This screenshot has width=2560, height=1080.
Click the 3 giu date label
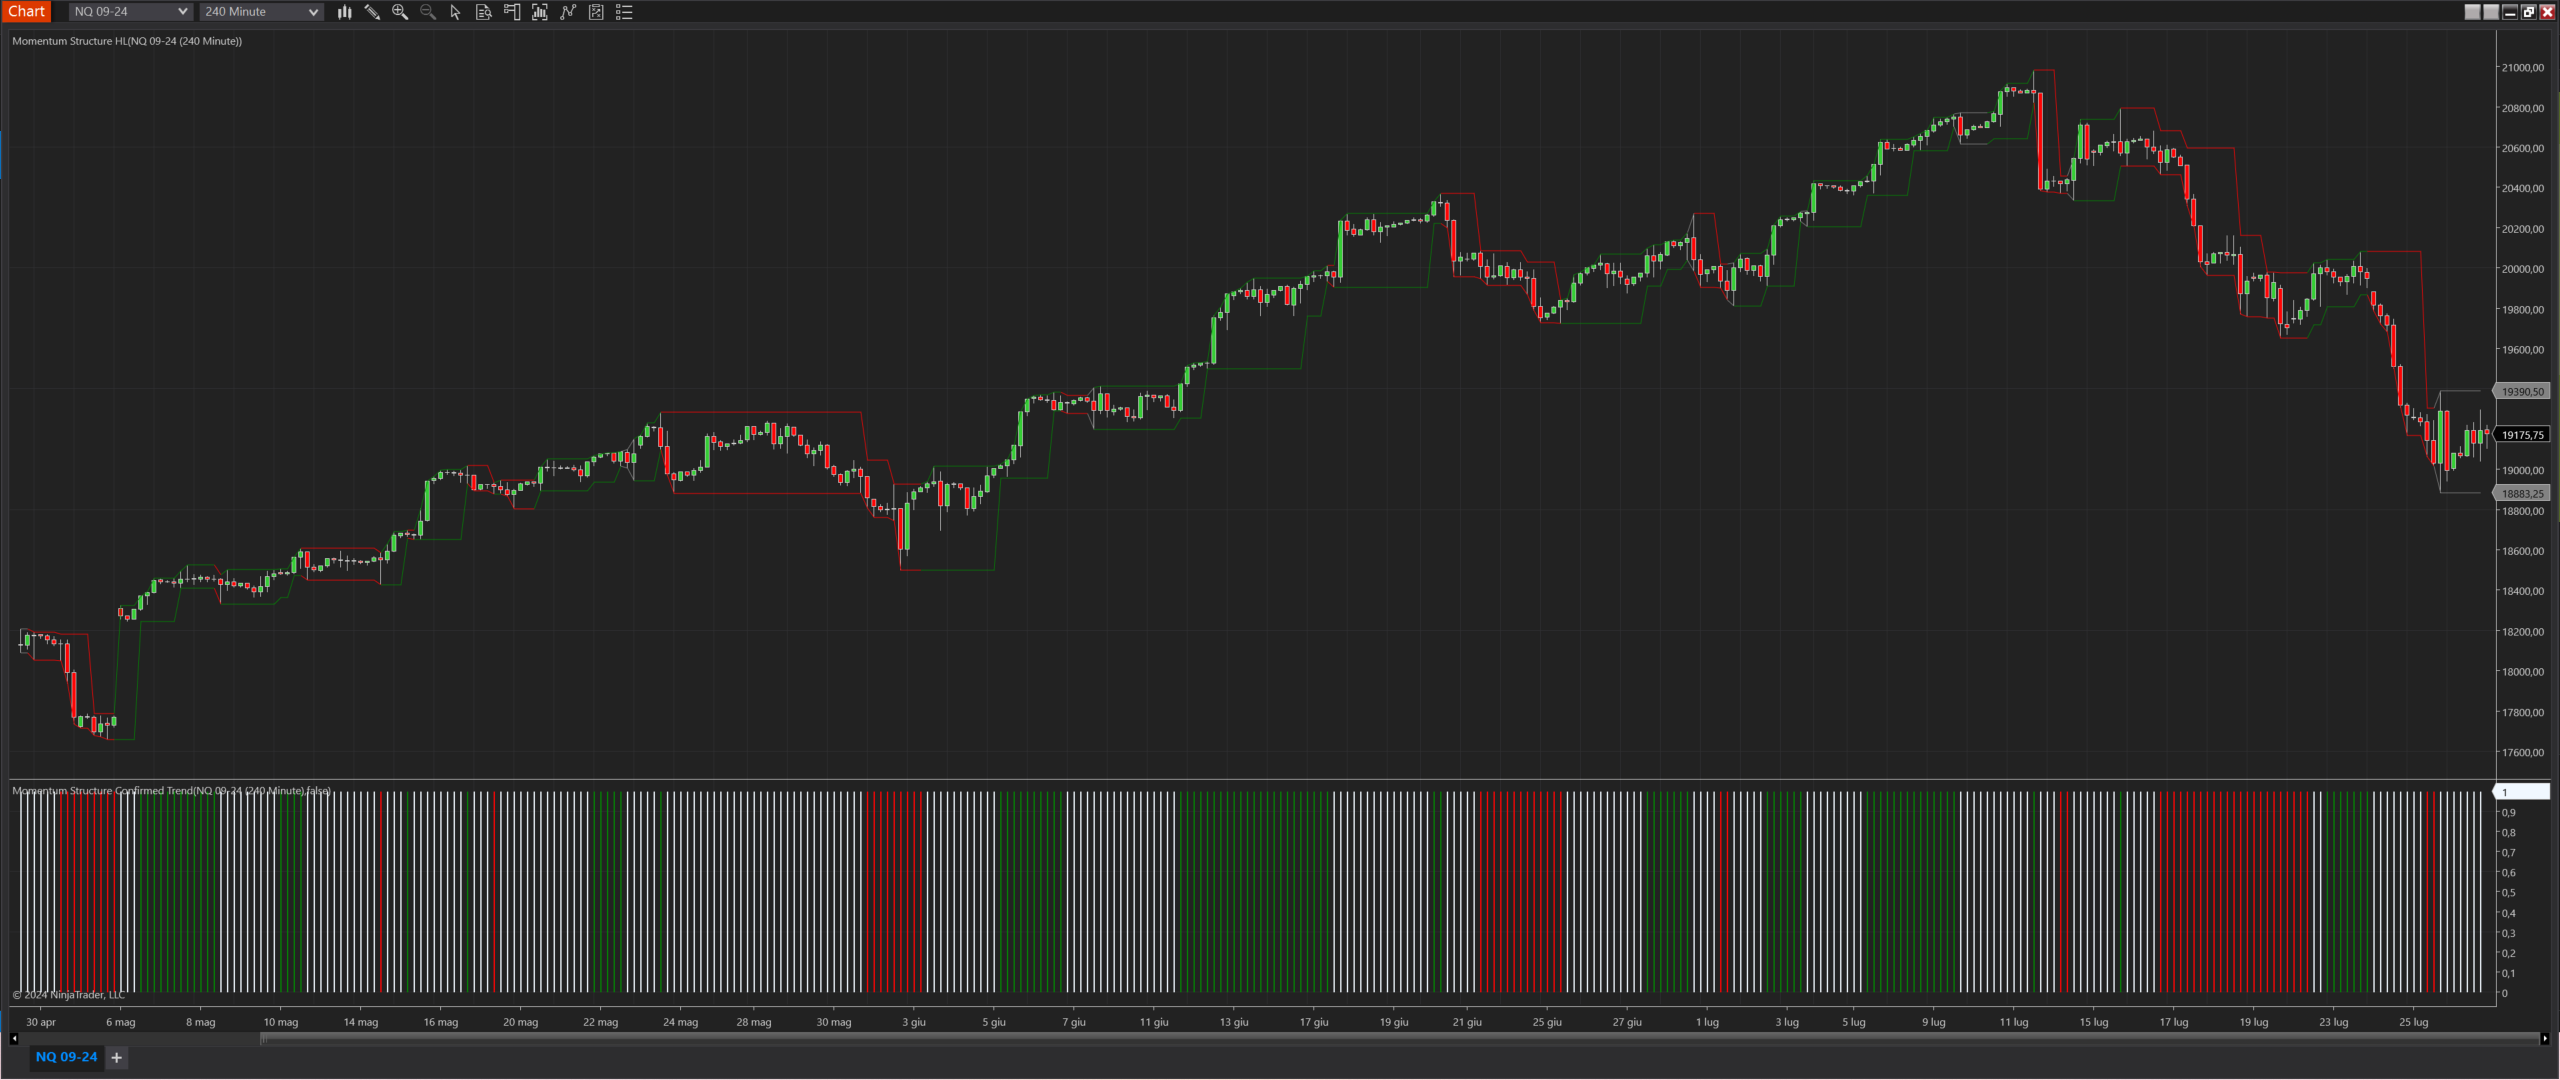914,1022
